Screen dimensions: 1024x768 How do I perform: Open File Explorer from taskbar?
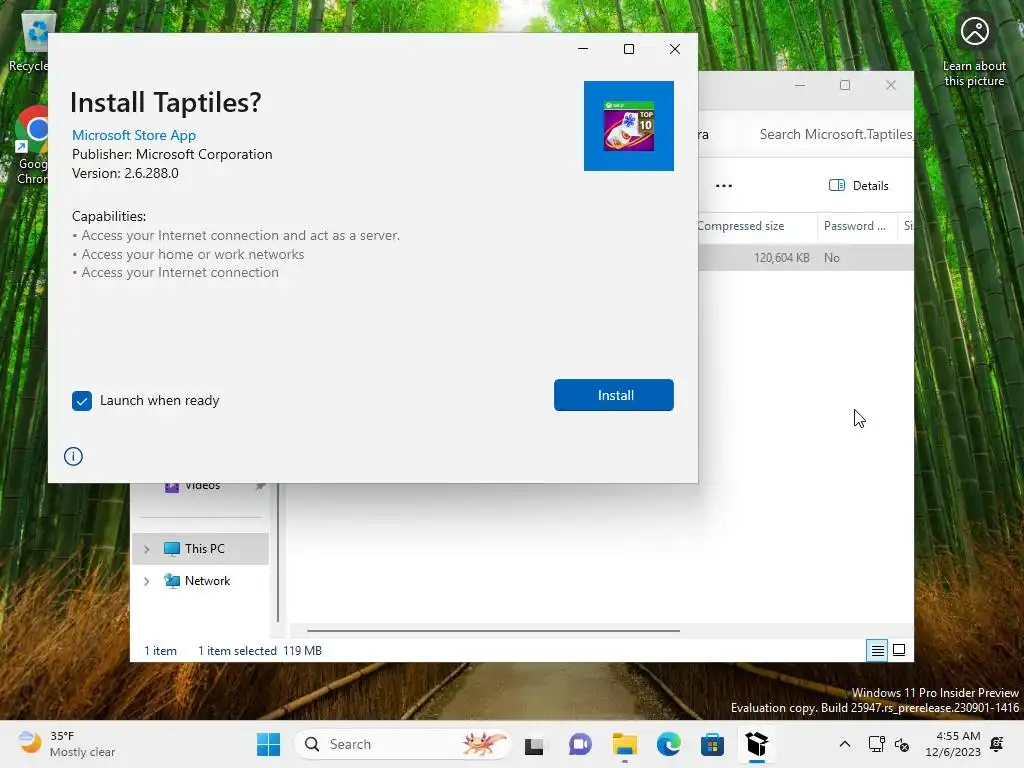(x=624, y=744)
